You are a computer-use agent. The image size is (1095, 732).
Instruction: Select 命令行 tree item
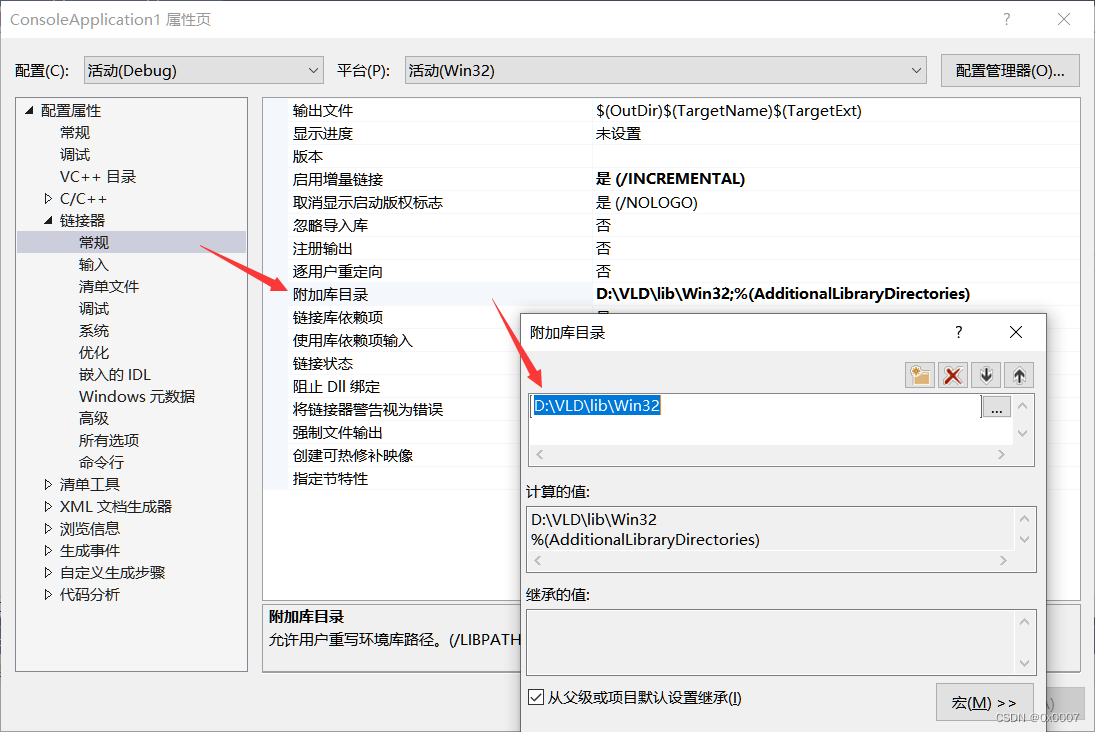101,462
